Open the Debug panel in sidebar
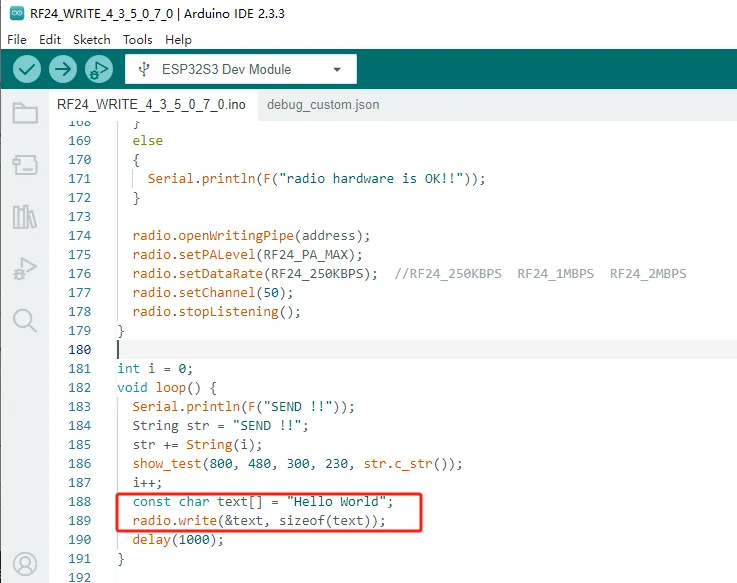Screen dimensions: 737x583 click(x=25, y=268)
